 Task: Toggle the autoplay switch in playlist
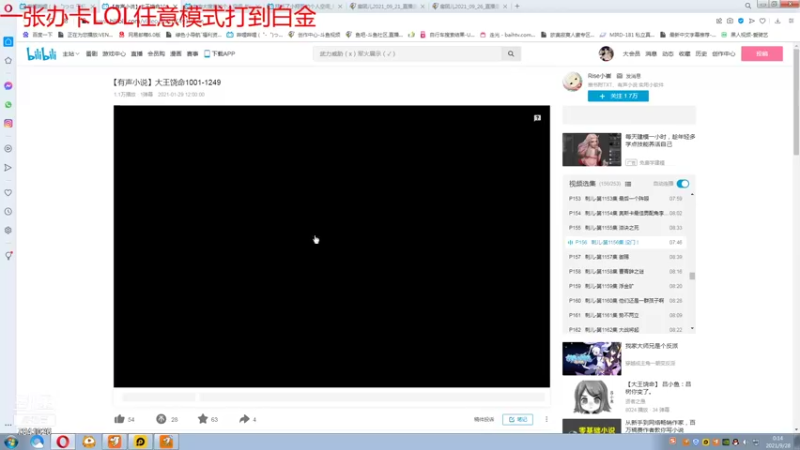[x=683, y=184]
